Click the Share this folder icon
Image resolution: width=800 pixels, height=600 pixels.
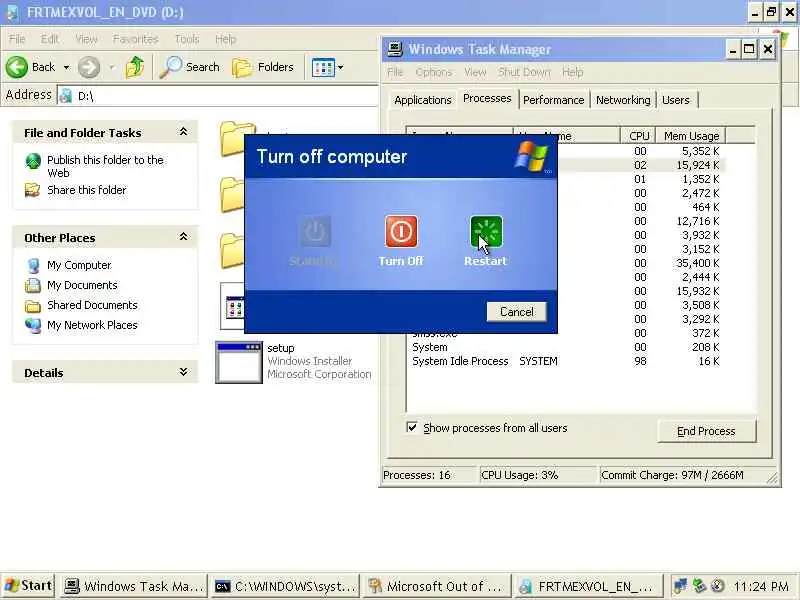(x=33, y=190)
